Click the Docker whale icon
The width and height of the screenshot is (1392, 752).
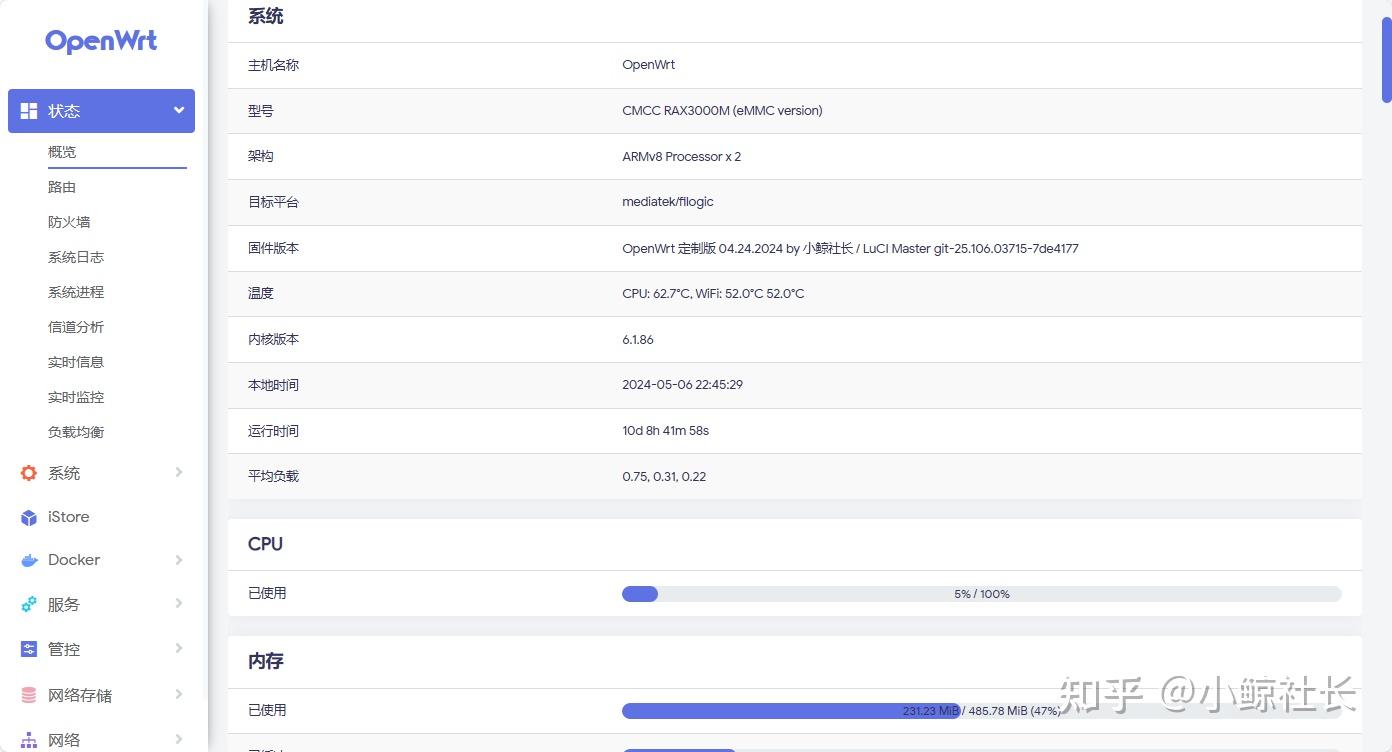tap(28, 560)
